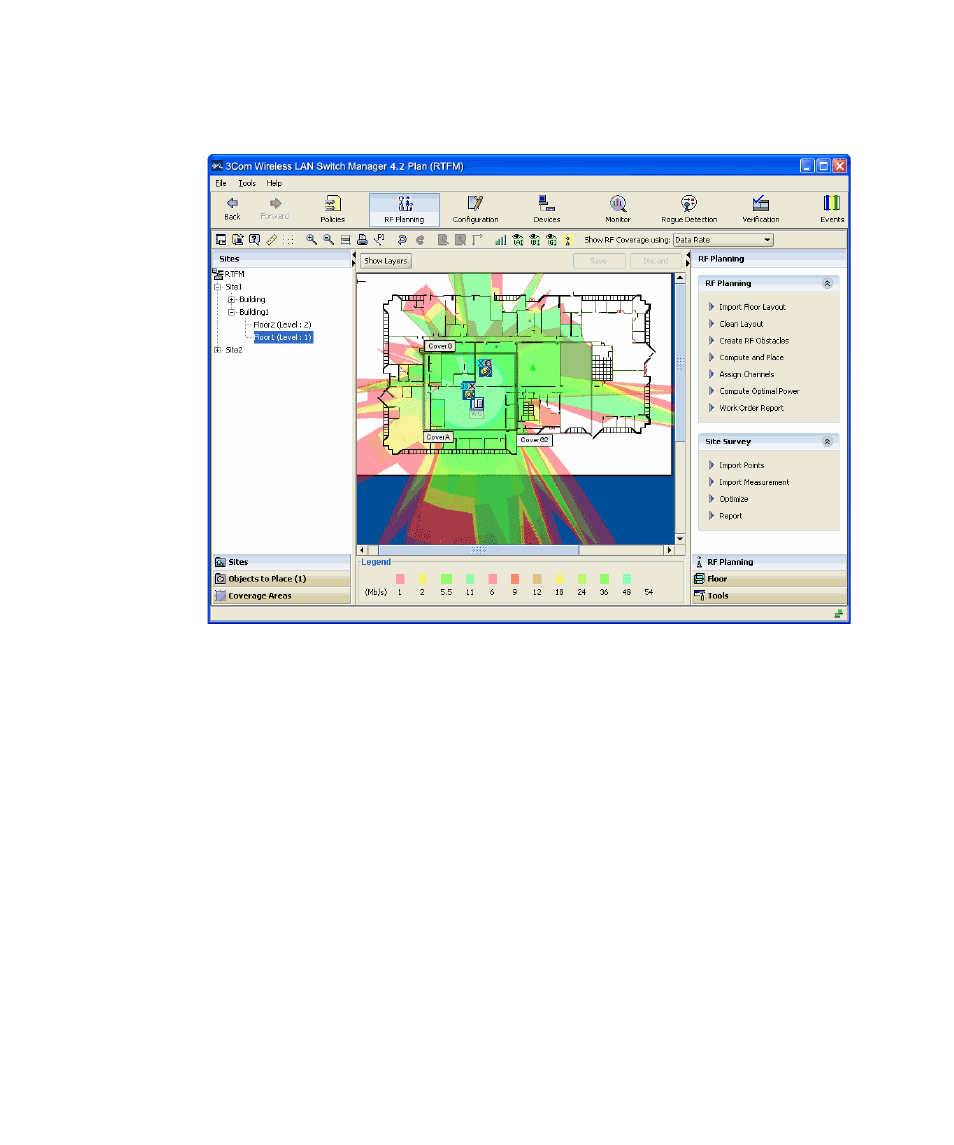Click Import Measurement link

pyautogui.click(x=754, y=482)
